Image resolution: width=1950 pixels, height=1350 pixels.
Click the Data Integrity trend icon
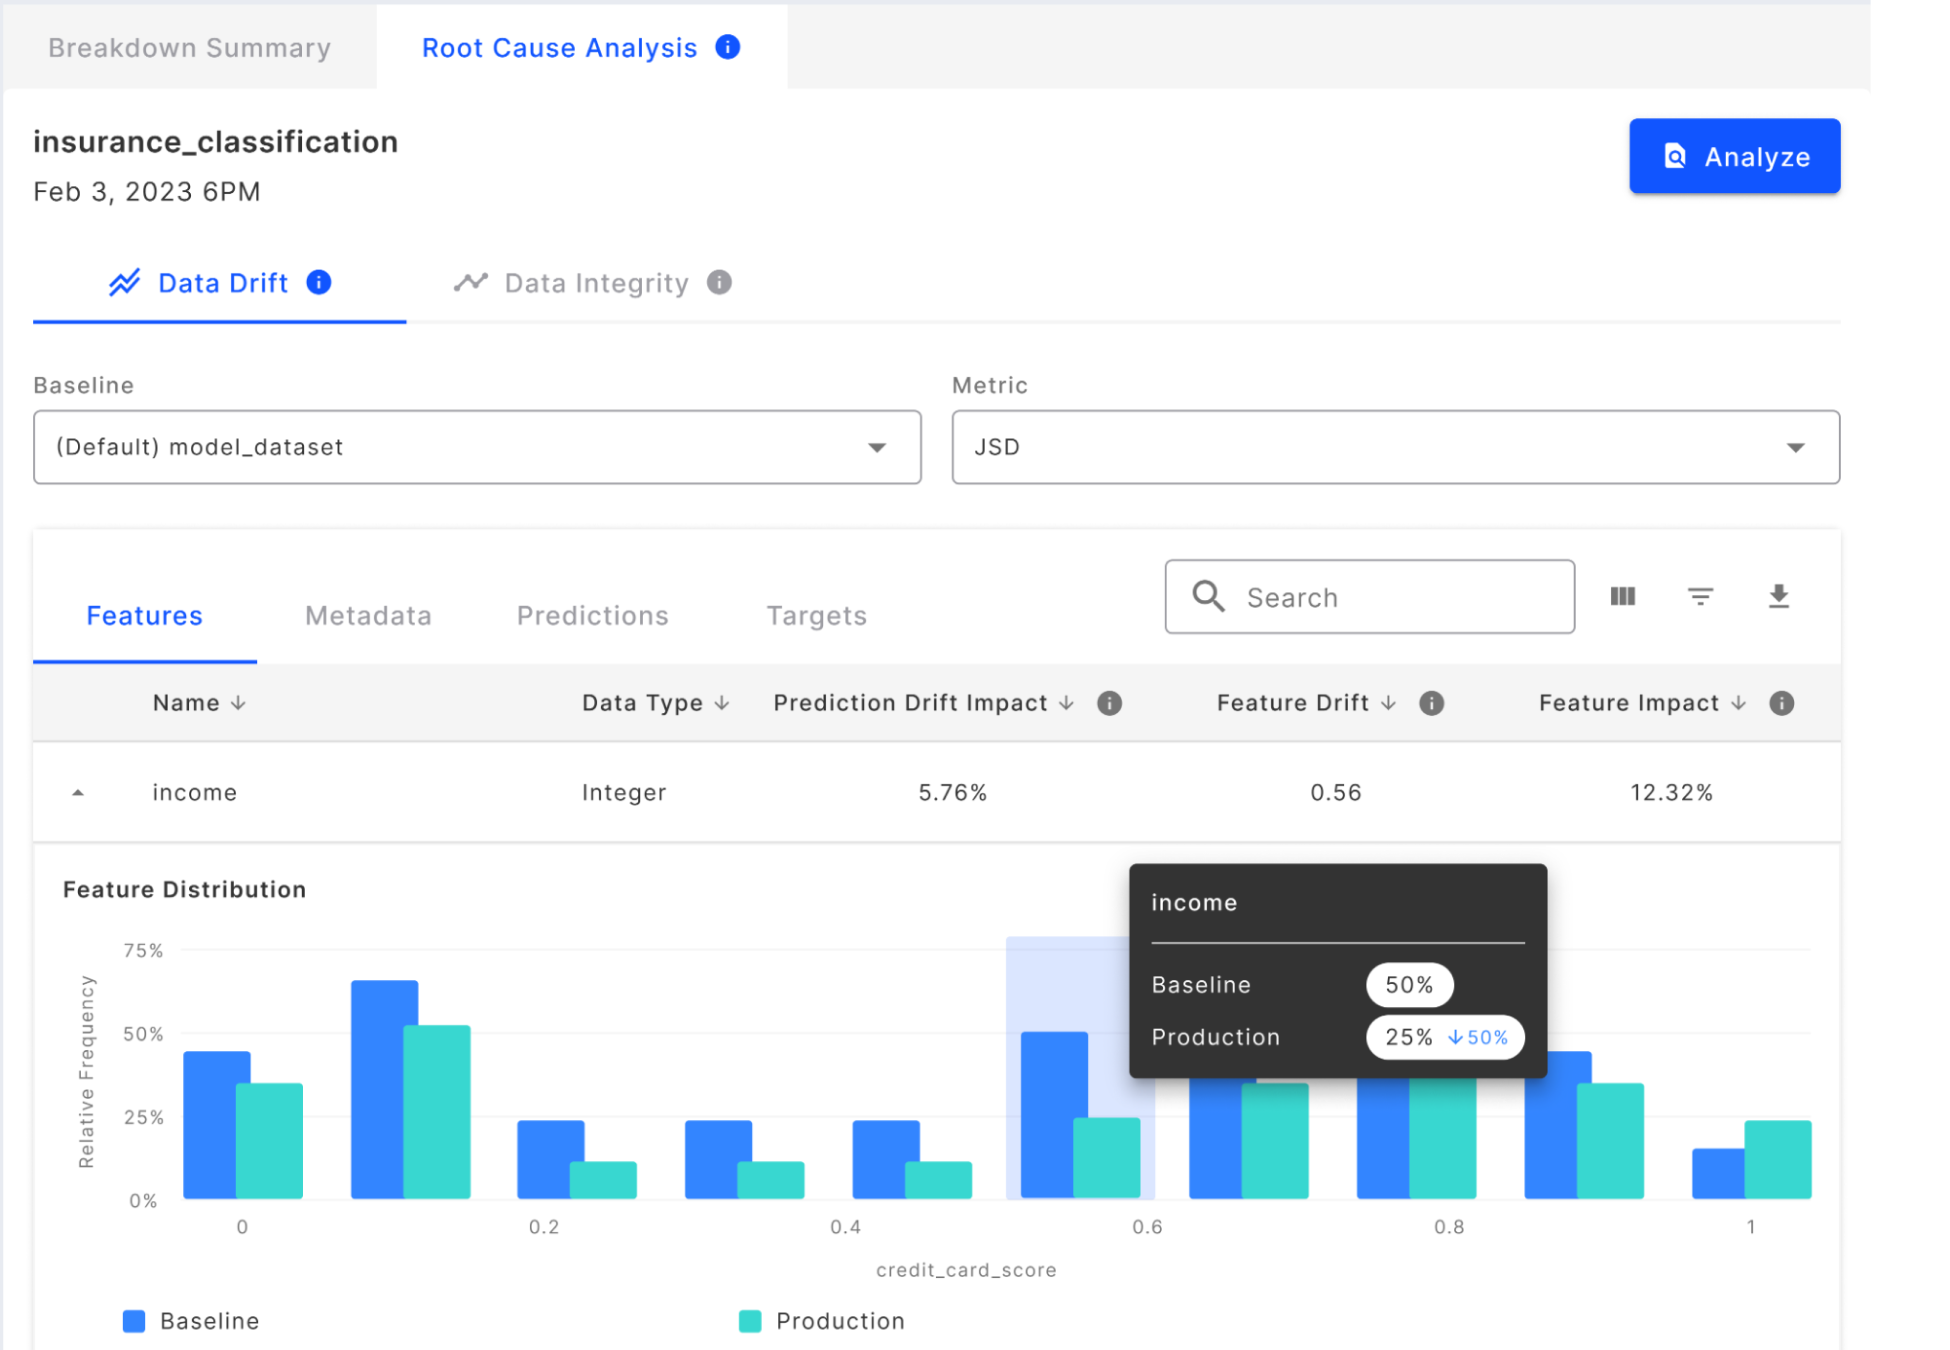[x=470, y=283]
